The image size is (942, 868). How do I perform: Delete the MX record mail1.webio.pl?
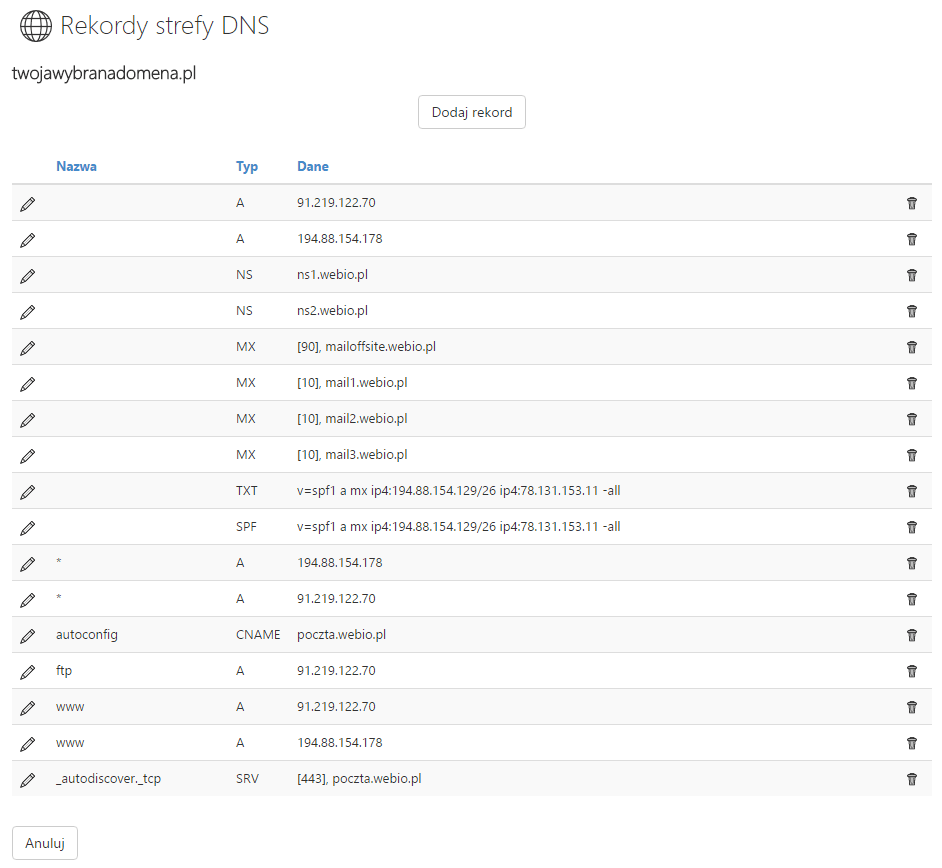pos(911,383)
